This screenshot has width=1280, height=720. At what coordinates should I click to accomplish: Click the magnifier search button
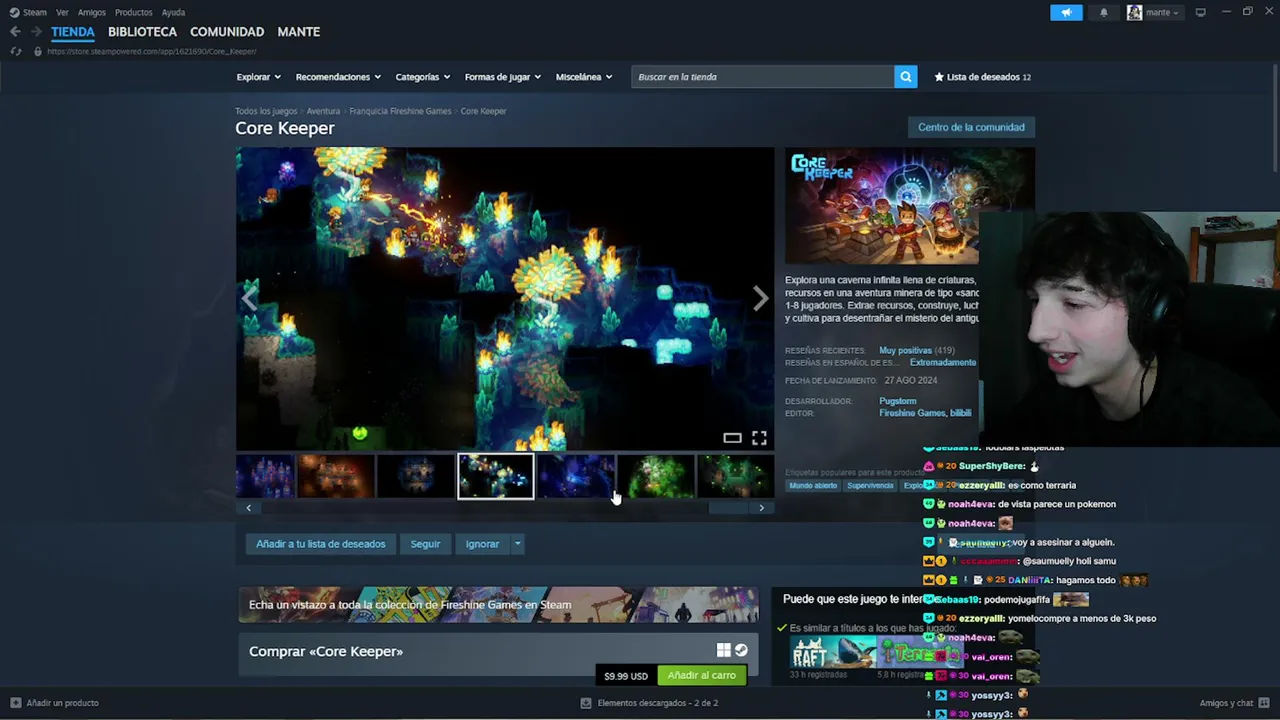[905, 77]
